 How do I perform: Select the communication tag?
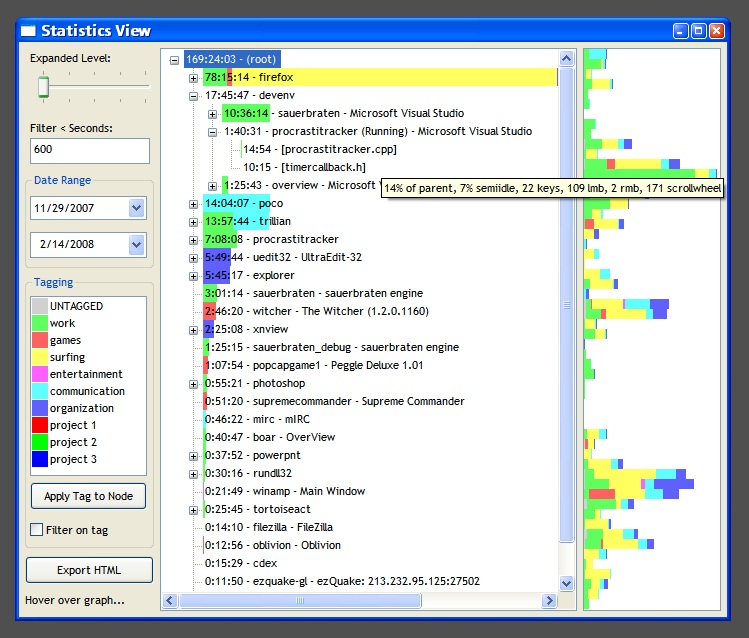pyautogui.click(x=87, y=391)
